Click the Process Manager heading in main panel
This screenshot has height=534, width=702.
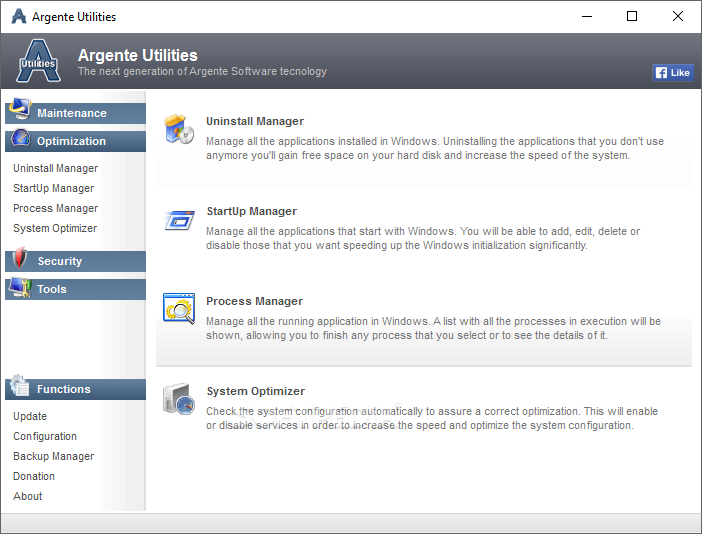(254, 301)
